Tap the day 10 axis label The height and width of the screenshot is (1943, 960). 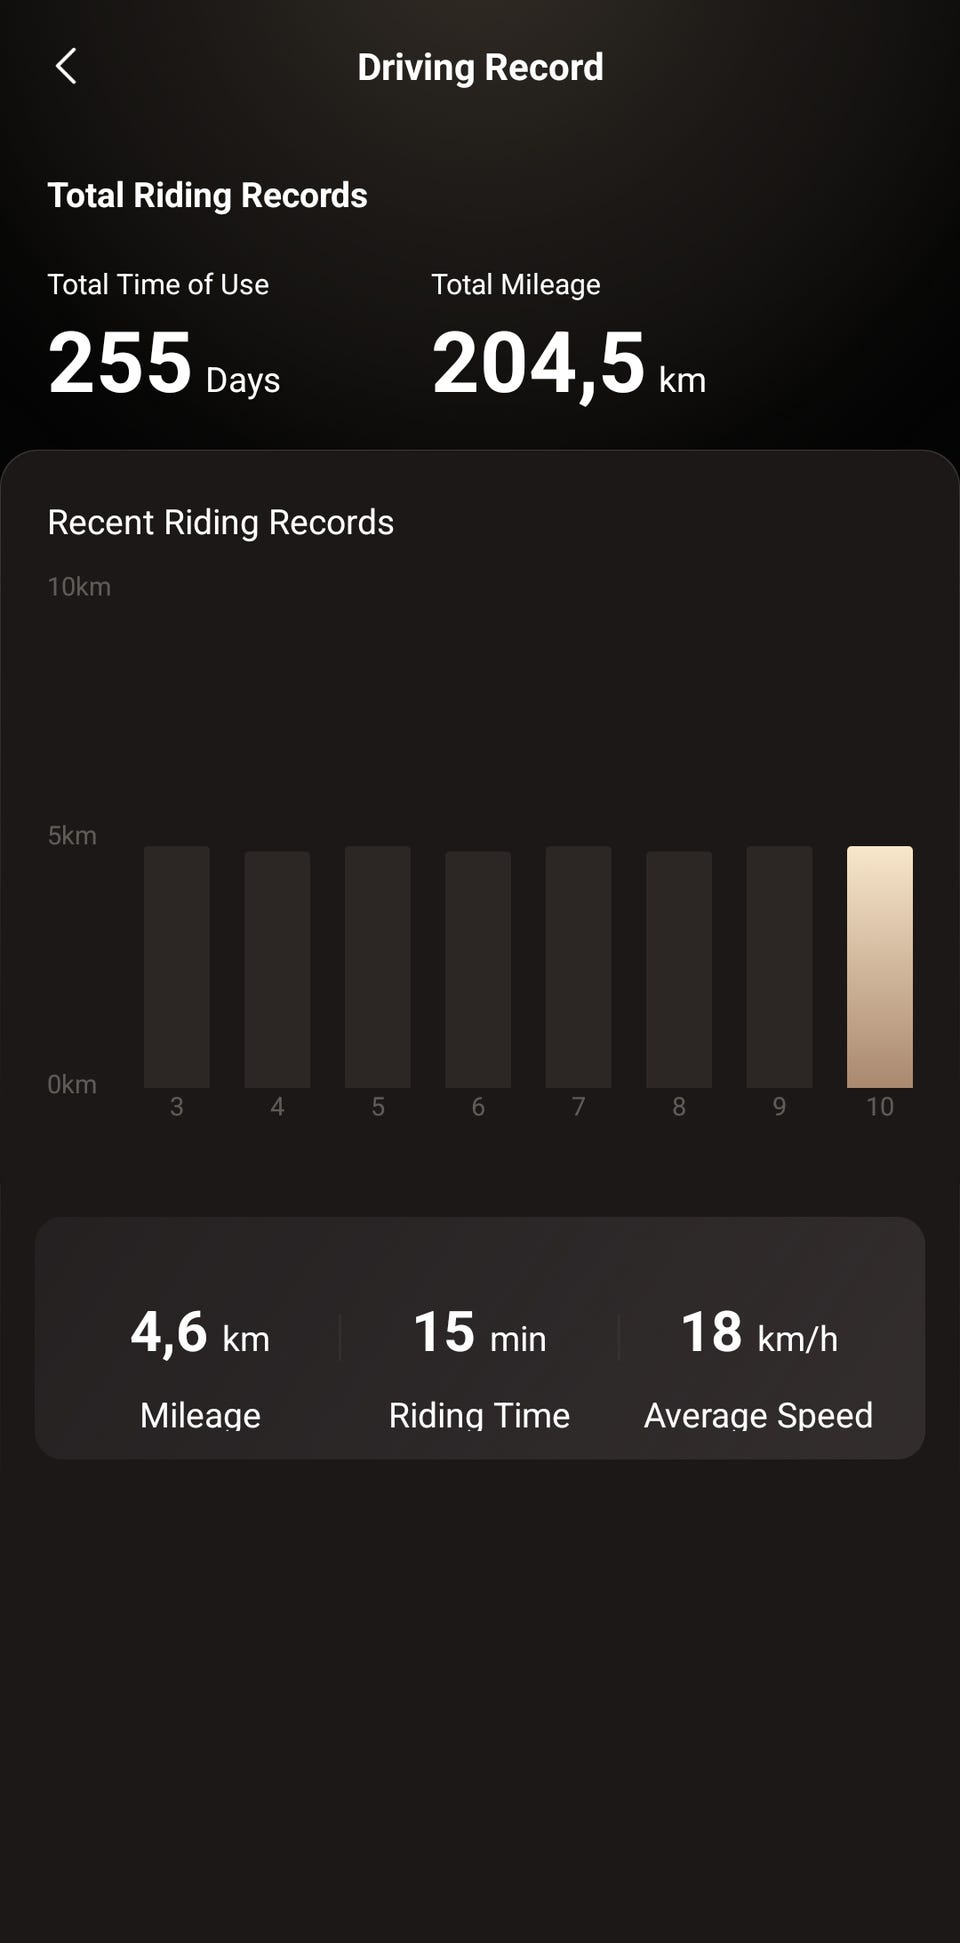click(x=879, y=1107)
